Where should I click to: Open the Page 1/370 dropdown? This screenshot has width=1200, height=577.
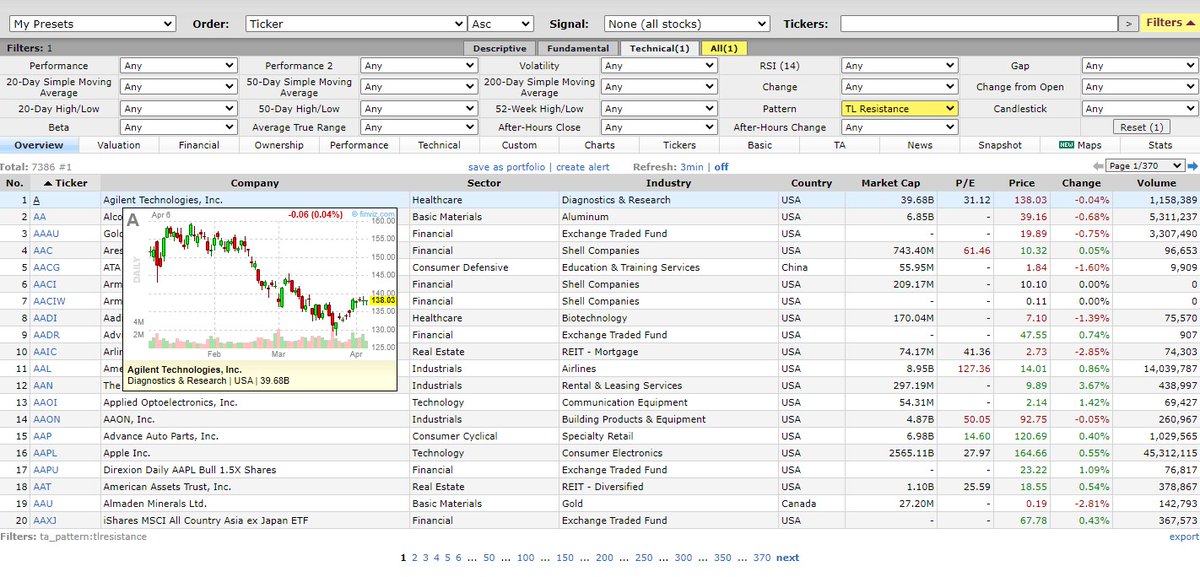click(x=1144, y=166)
